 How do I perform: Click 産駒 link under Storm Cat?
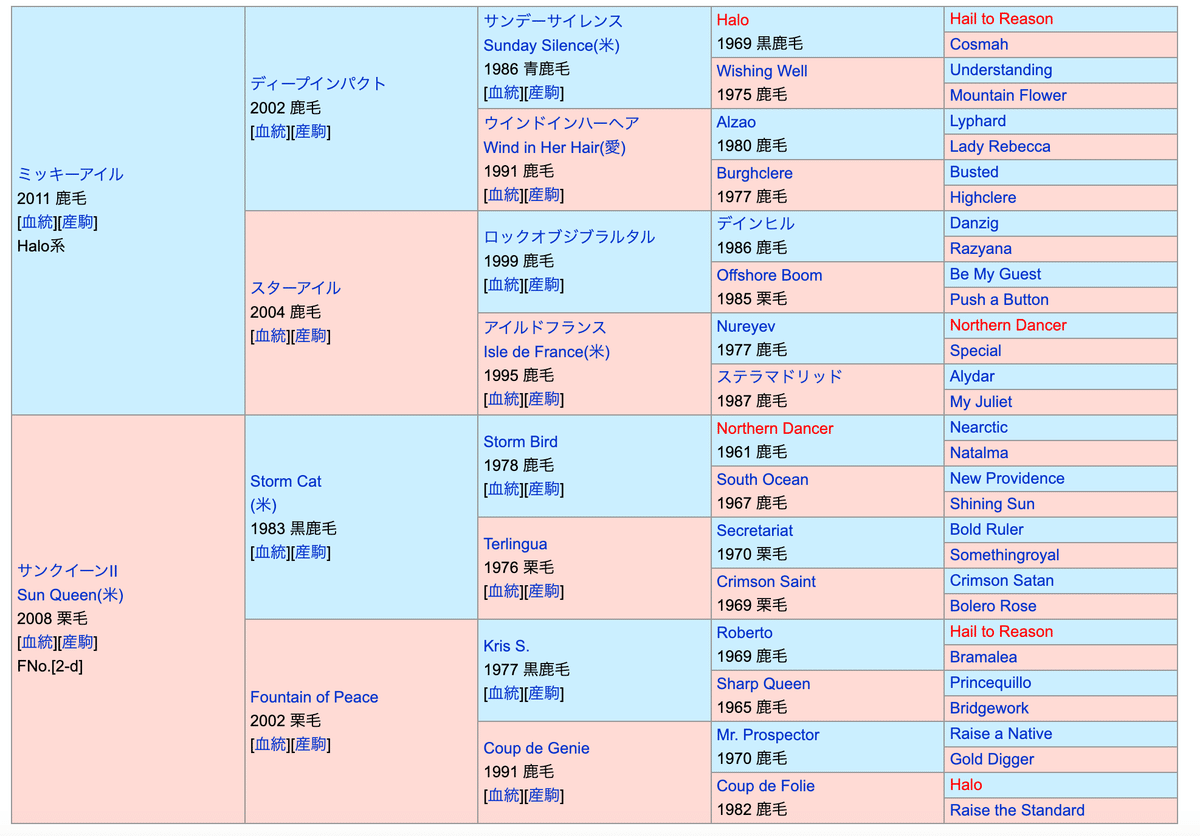tap(311, 552)
